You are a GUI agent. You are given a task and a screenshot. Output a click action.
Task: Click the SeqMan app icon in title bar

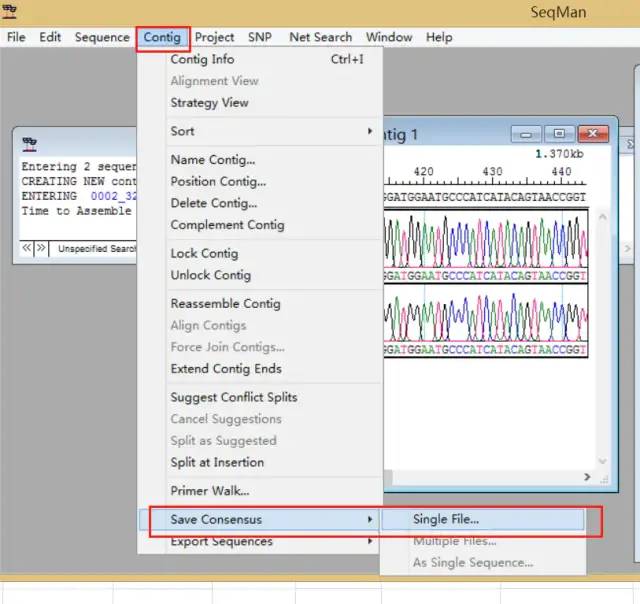(9, 11)
